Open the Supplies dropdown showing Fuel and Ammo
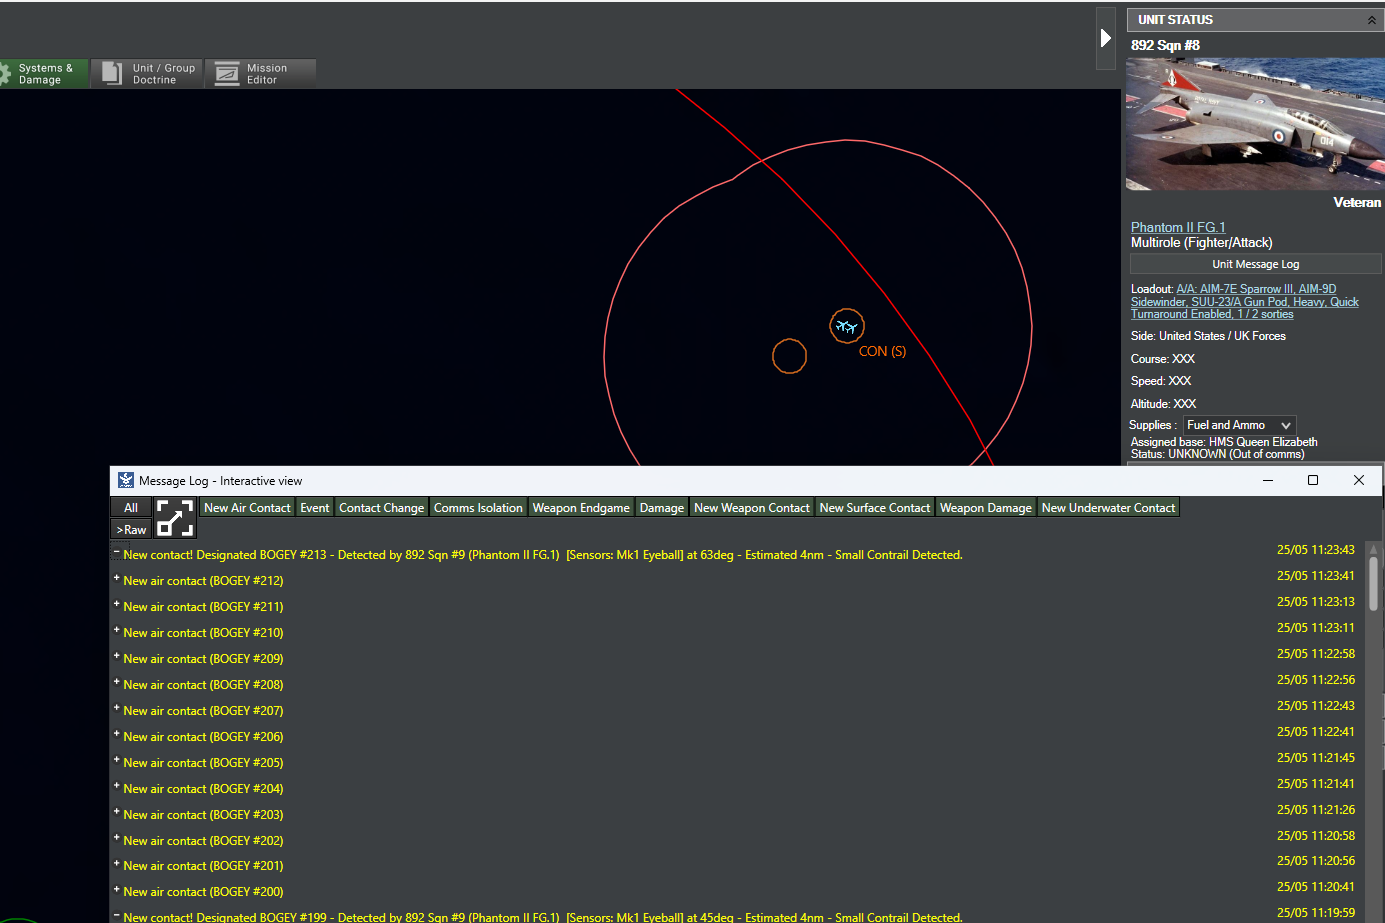The image size is (1385, 923). point(1240,425)
